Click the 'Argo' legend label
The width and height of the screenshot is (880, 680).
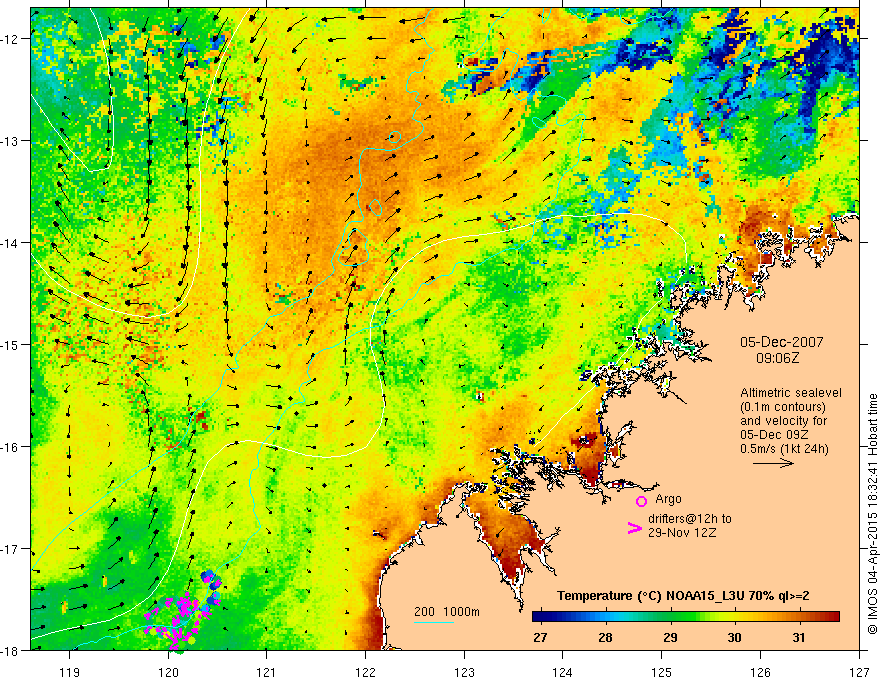click(668, 499)
